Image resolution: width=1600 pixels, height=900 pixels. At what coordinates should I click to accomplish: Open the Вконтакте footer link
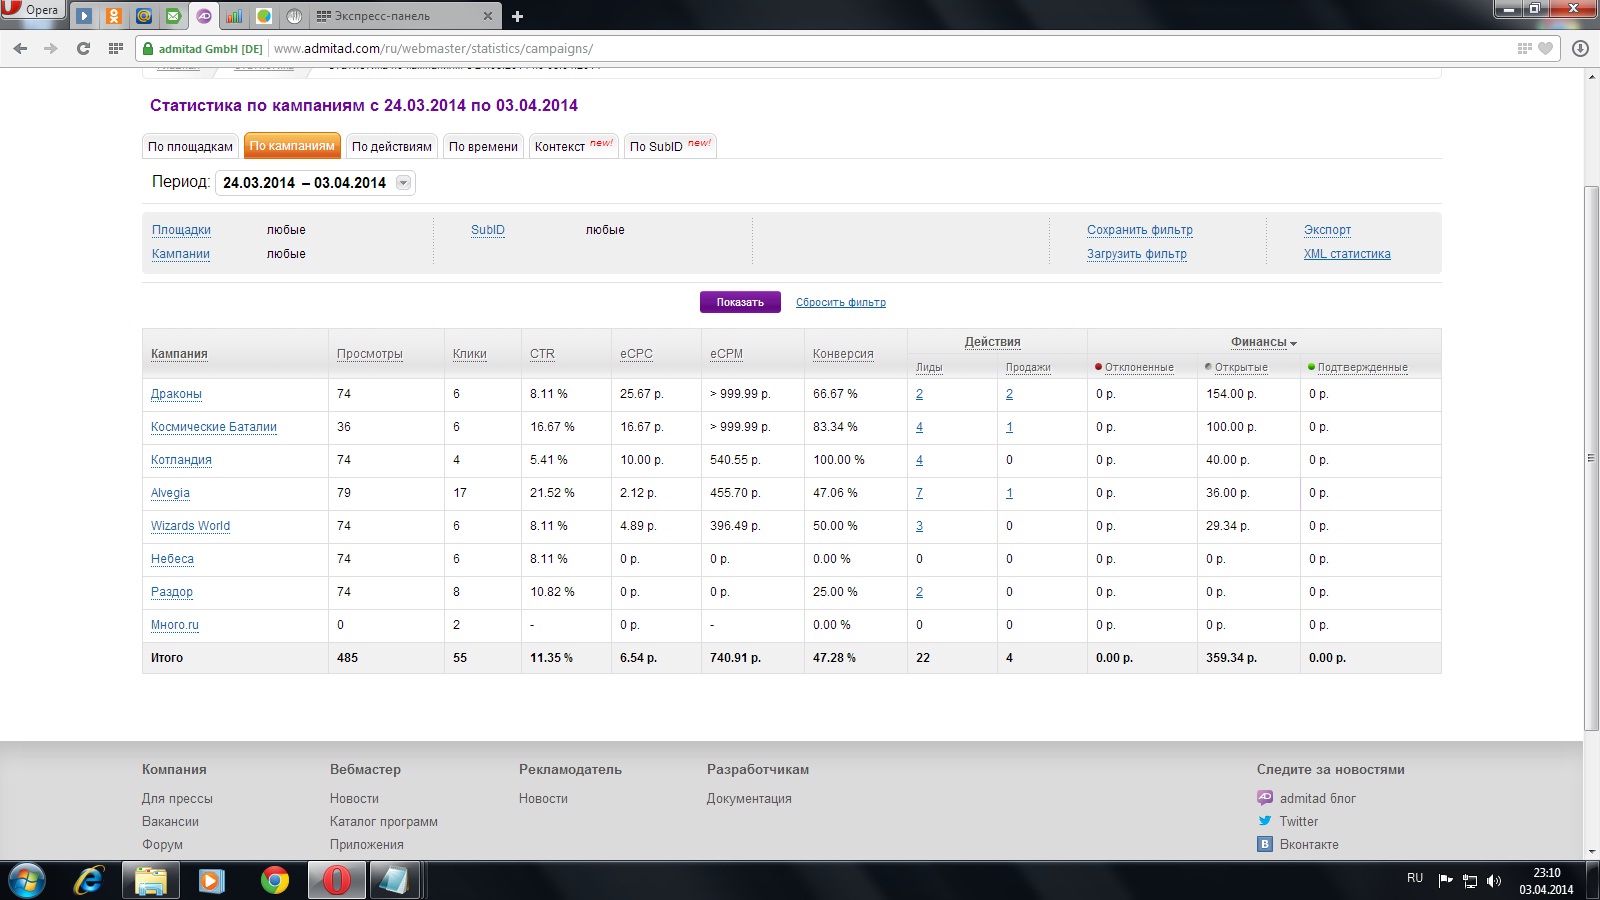tap(1309, 844)
